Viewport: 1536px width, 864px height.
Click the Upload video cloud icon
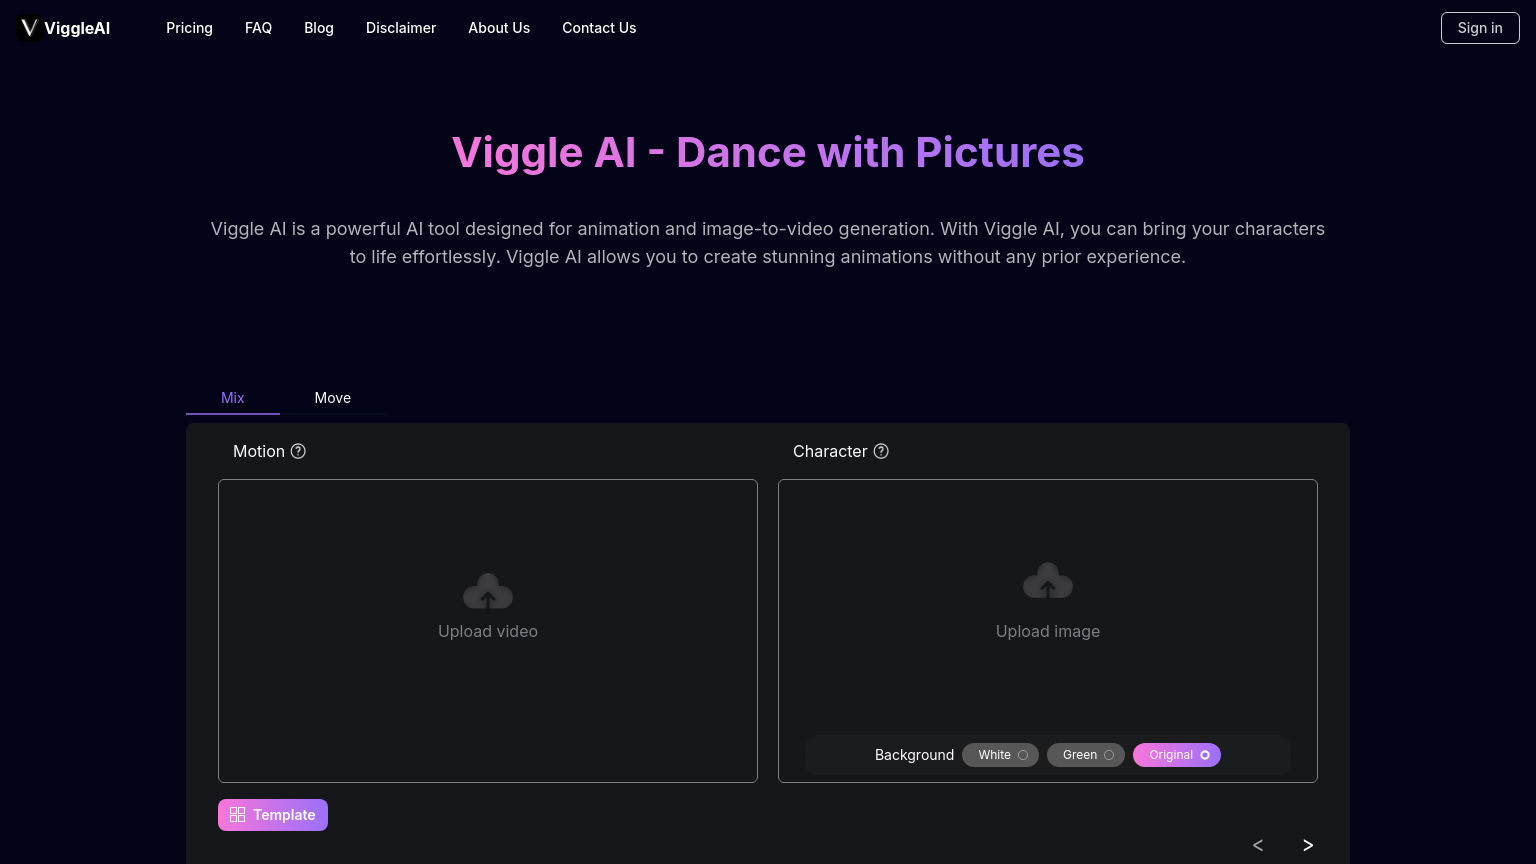(488, 590)
